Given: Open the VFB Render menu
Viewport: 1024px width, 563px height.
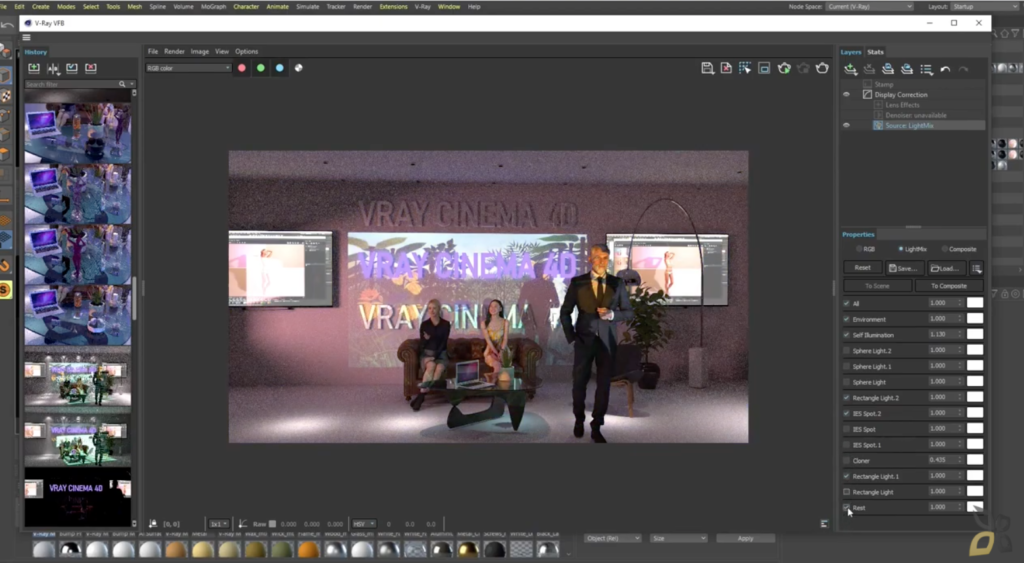Looking at the screenshot, I should point(174,52).
